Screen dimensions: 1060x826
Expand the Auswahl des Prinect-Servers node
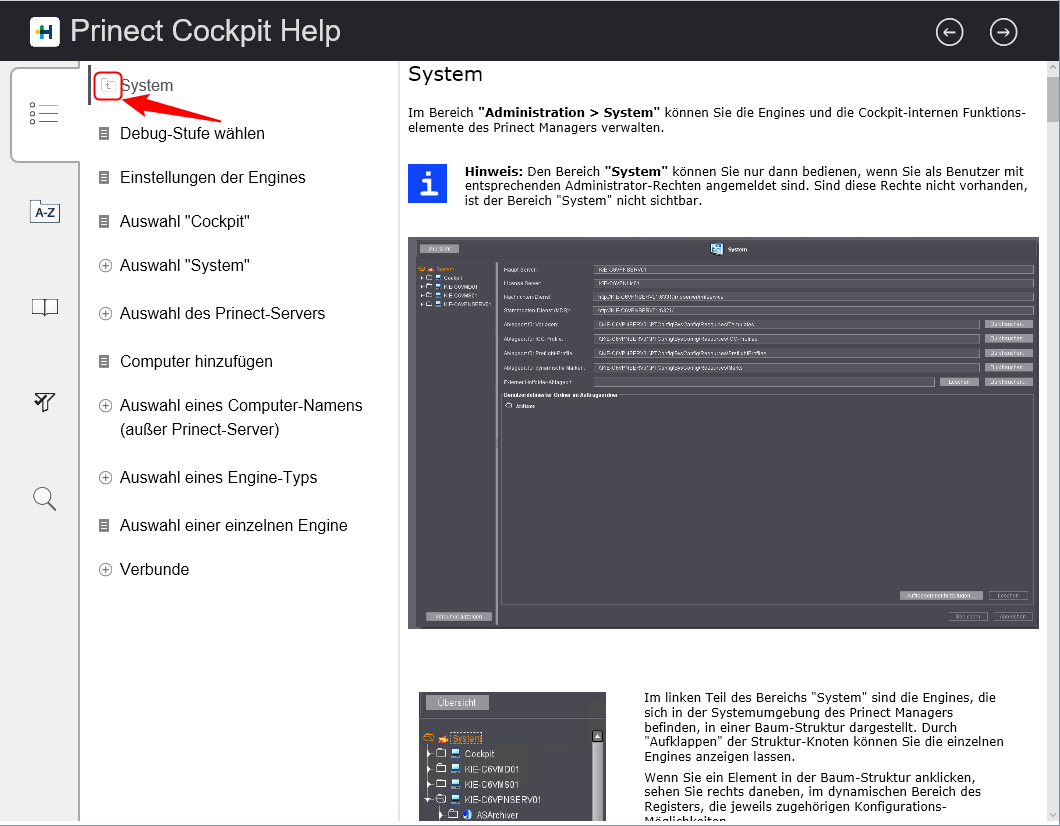pos(105,314)
